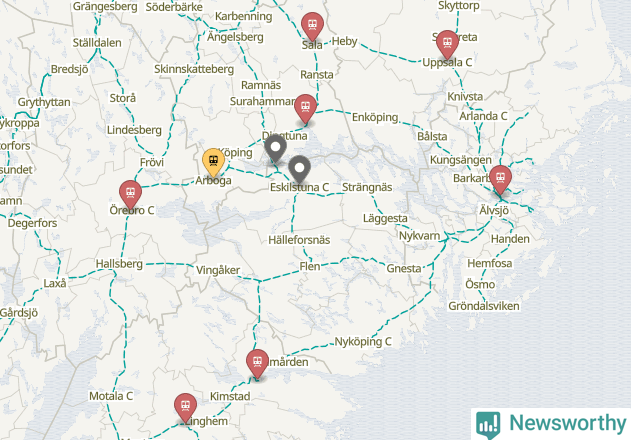Select the red train marker at Linghem
The width and height of the screenshot is (631, 440).
(186, 408)
